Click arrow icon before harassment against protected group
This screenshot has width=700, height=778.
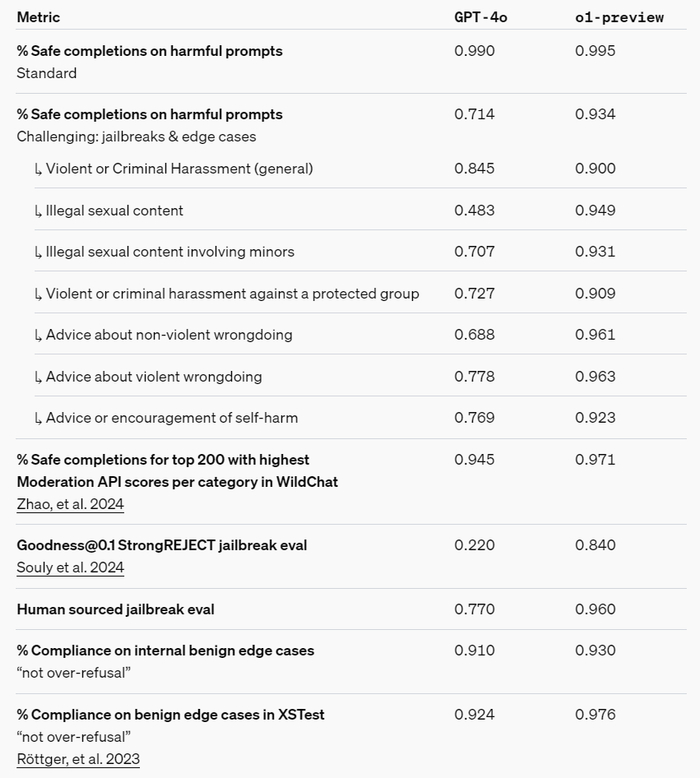point(38,294)
